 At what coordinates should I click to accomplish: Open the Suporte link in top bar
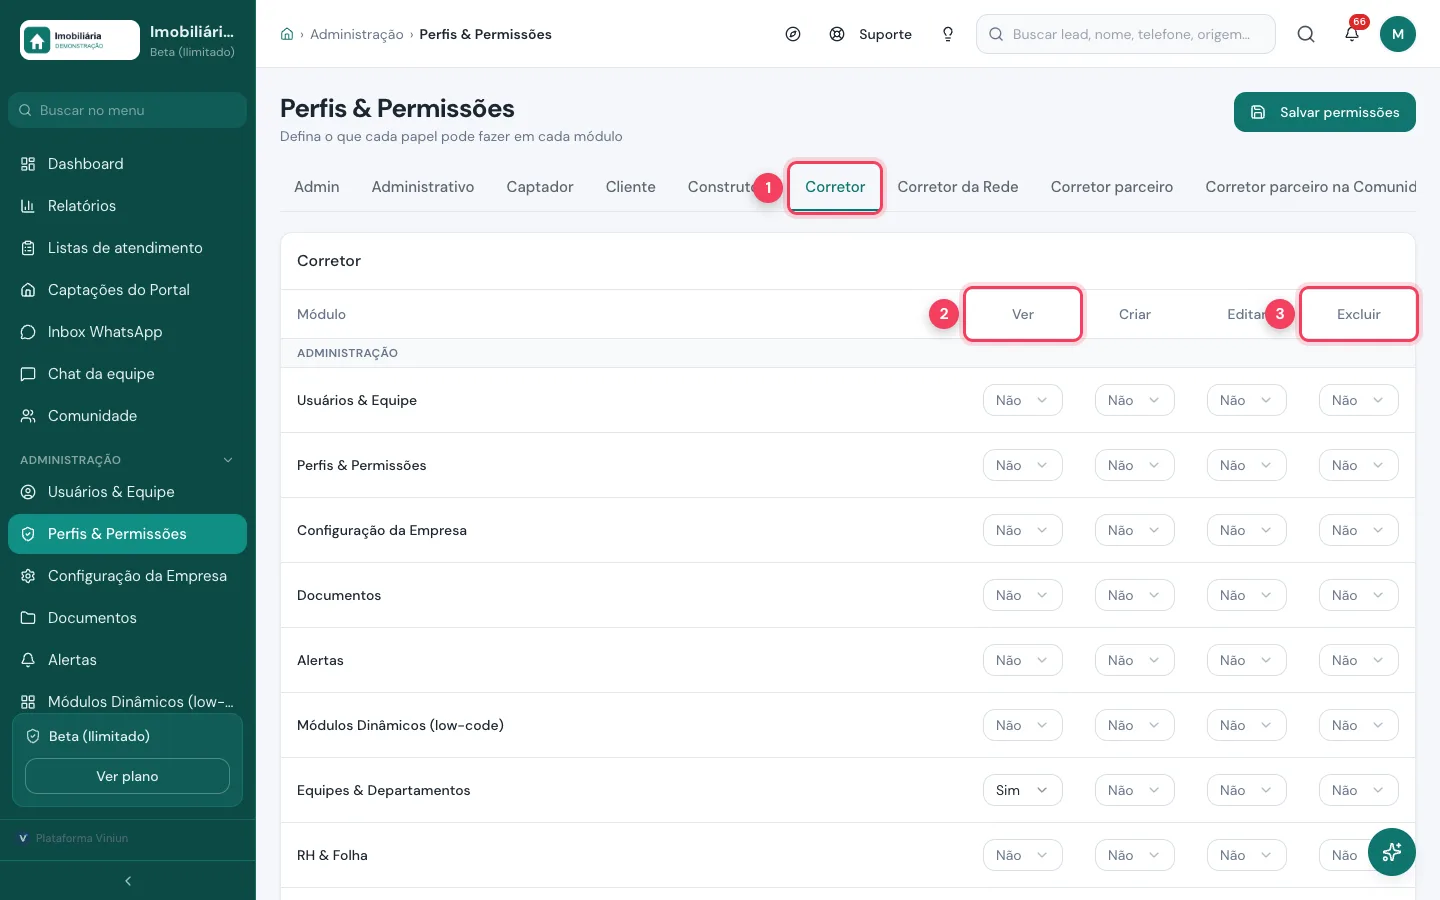tap(871, 34)
